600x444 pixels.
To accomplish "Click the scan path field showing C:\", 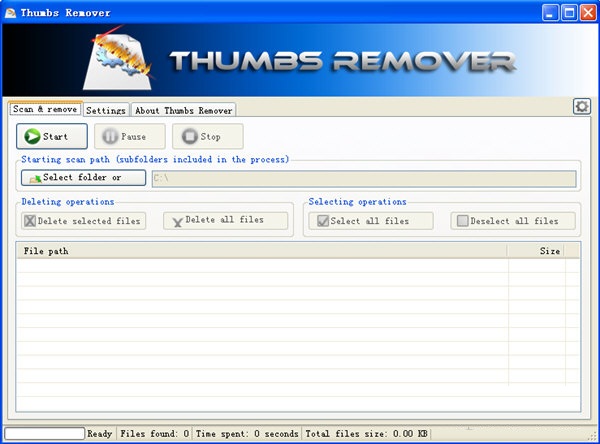I will coord(363,178).
